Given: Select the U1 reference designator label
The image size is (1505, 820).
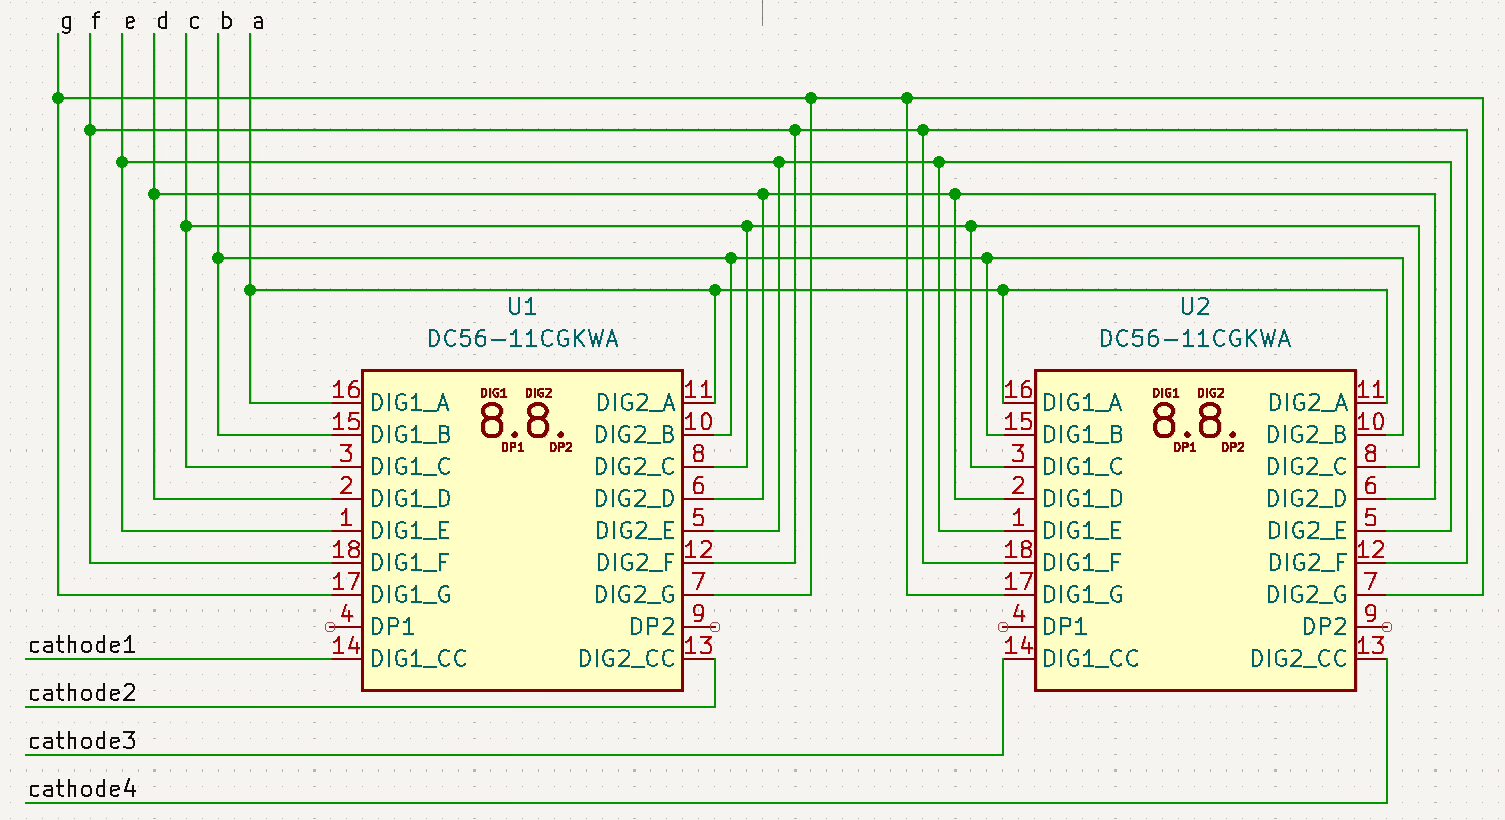Looking at the screenshot, I should (x=522, y=306).
